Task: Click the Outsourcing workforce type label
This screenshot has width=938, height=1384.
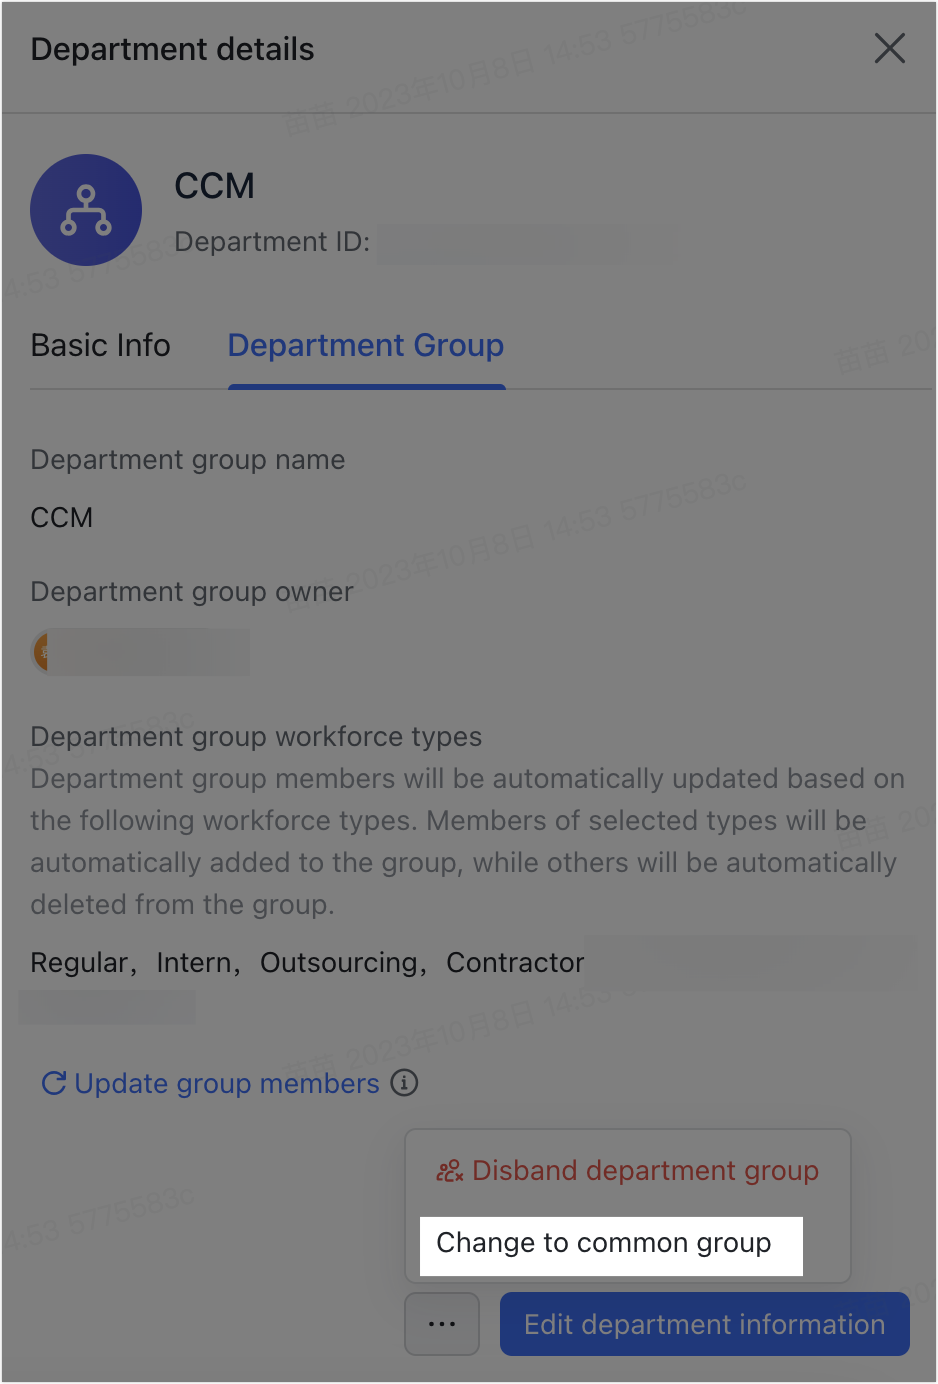Action: [337, 962]
